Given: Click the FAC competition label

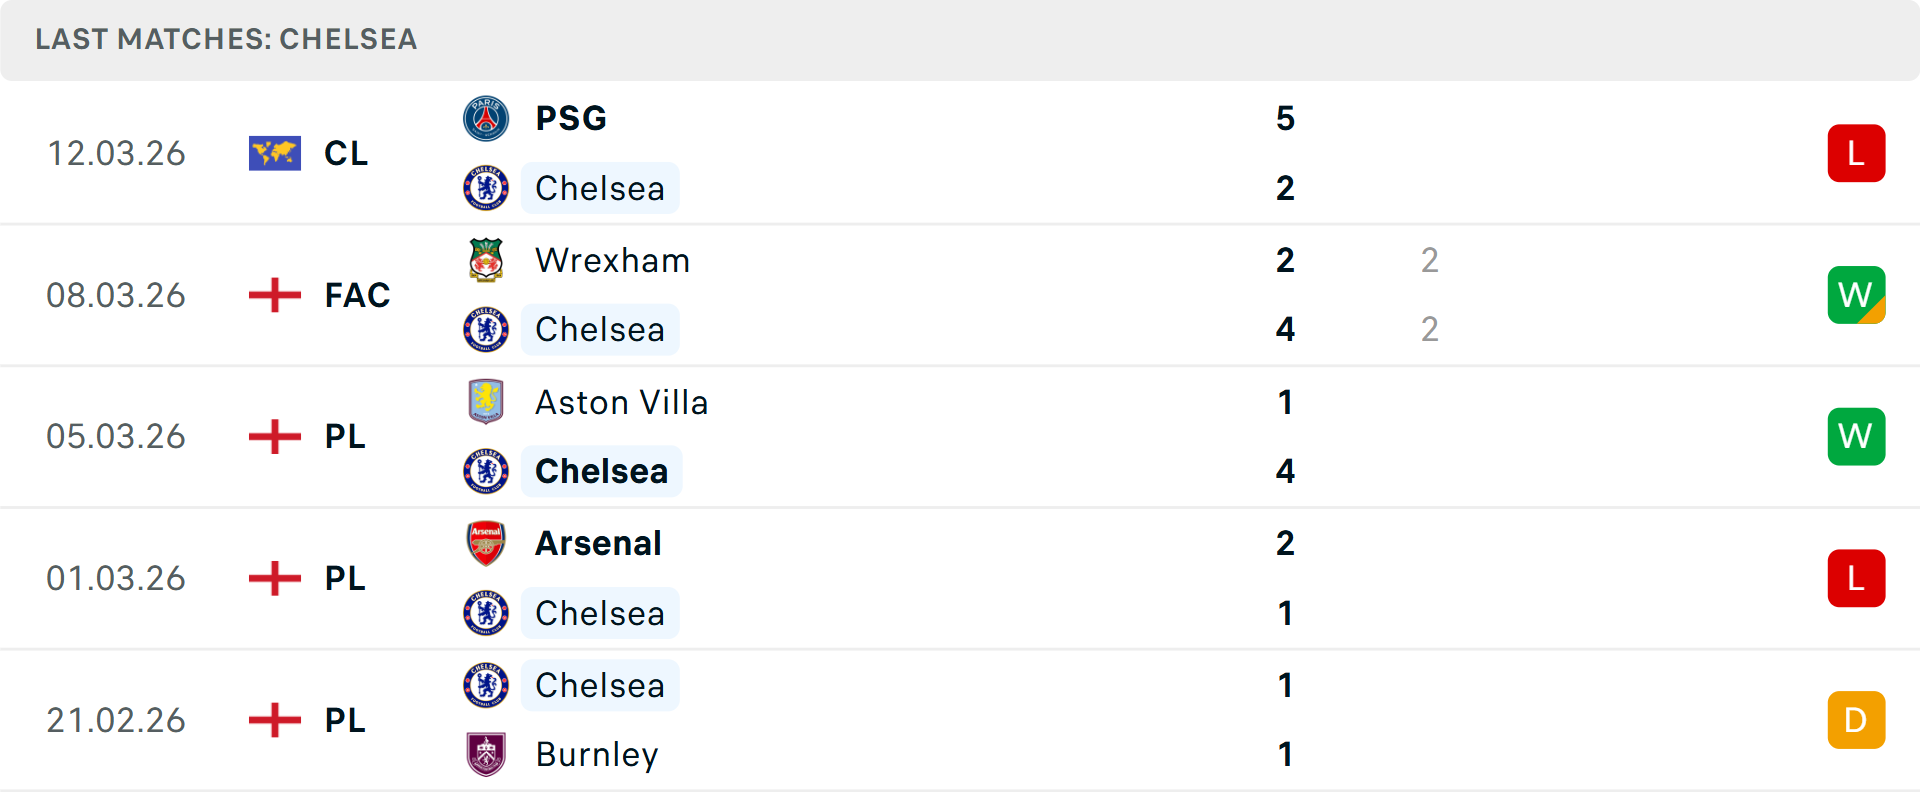Looking at the screenshot, I should click(357, 295).
